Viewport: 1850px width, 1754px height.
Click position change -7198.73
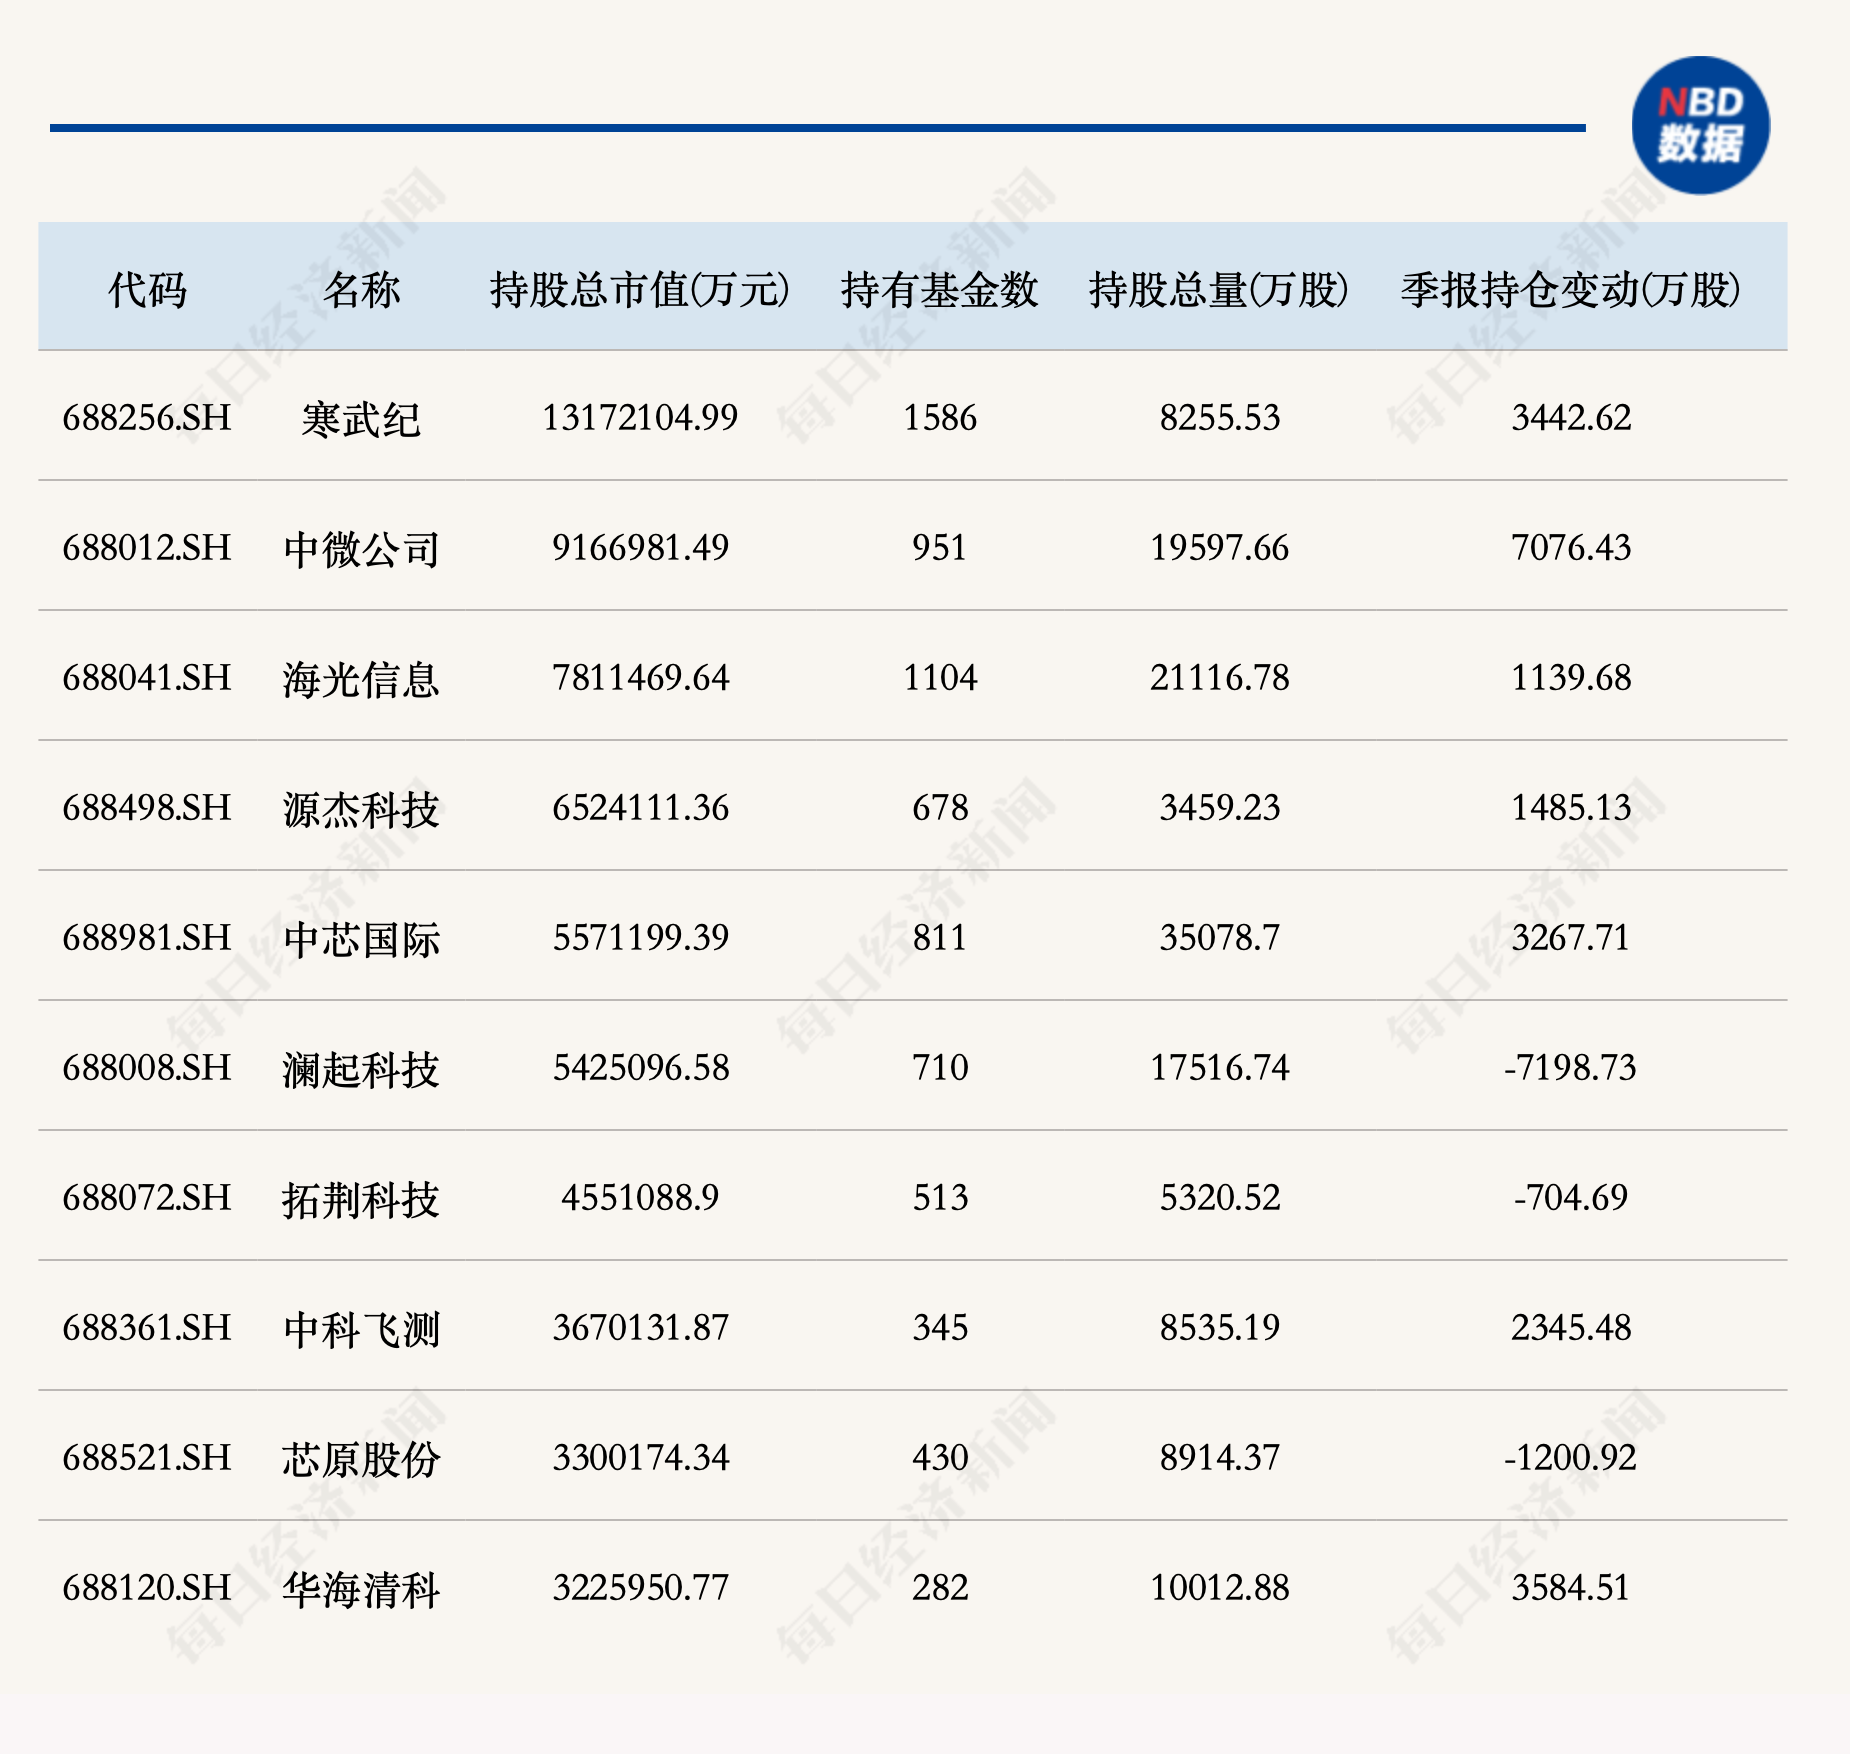tap(1571, 1068)
